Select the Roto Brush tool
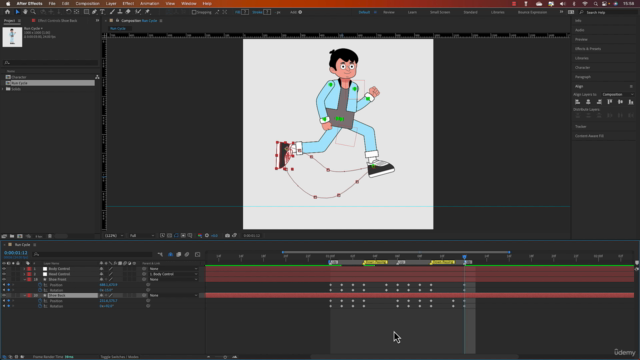The width and height of the screenshot is (640, 360). (x=138, y=12)
